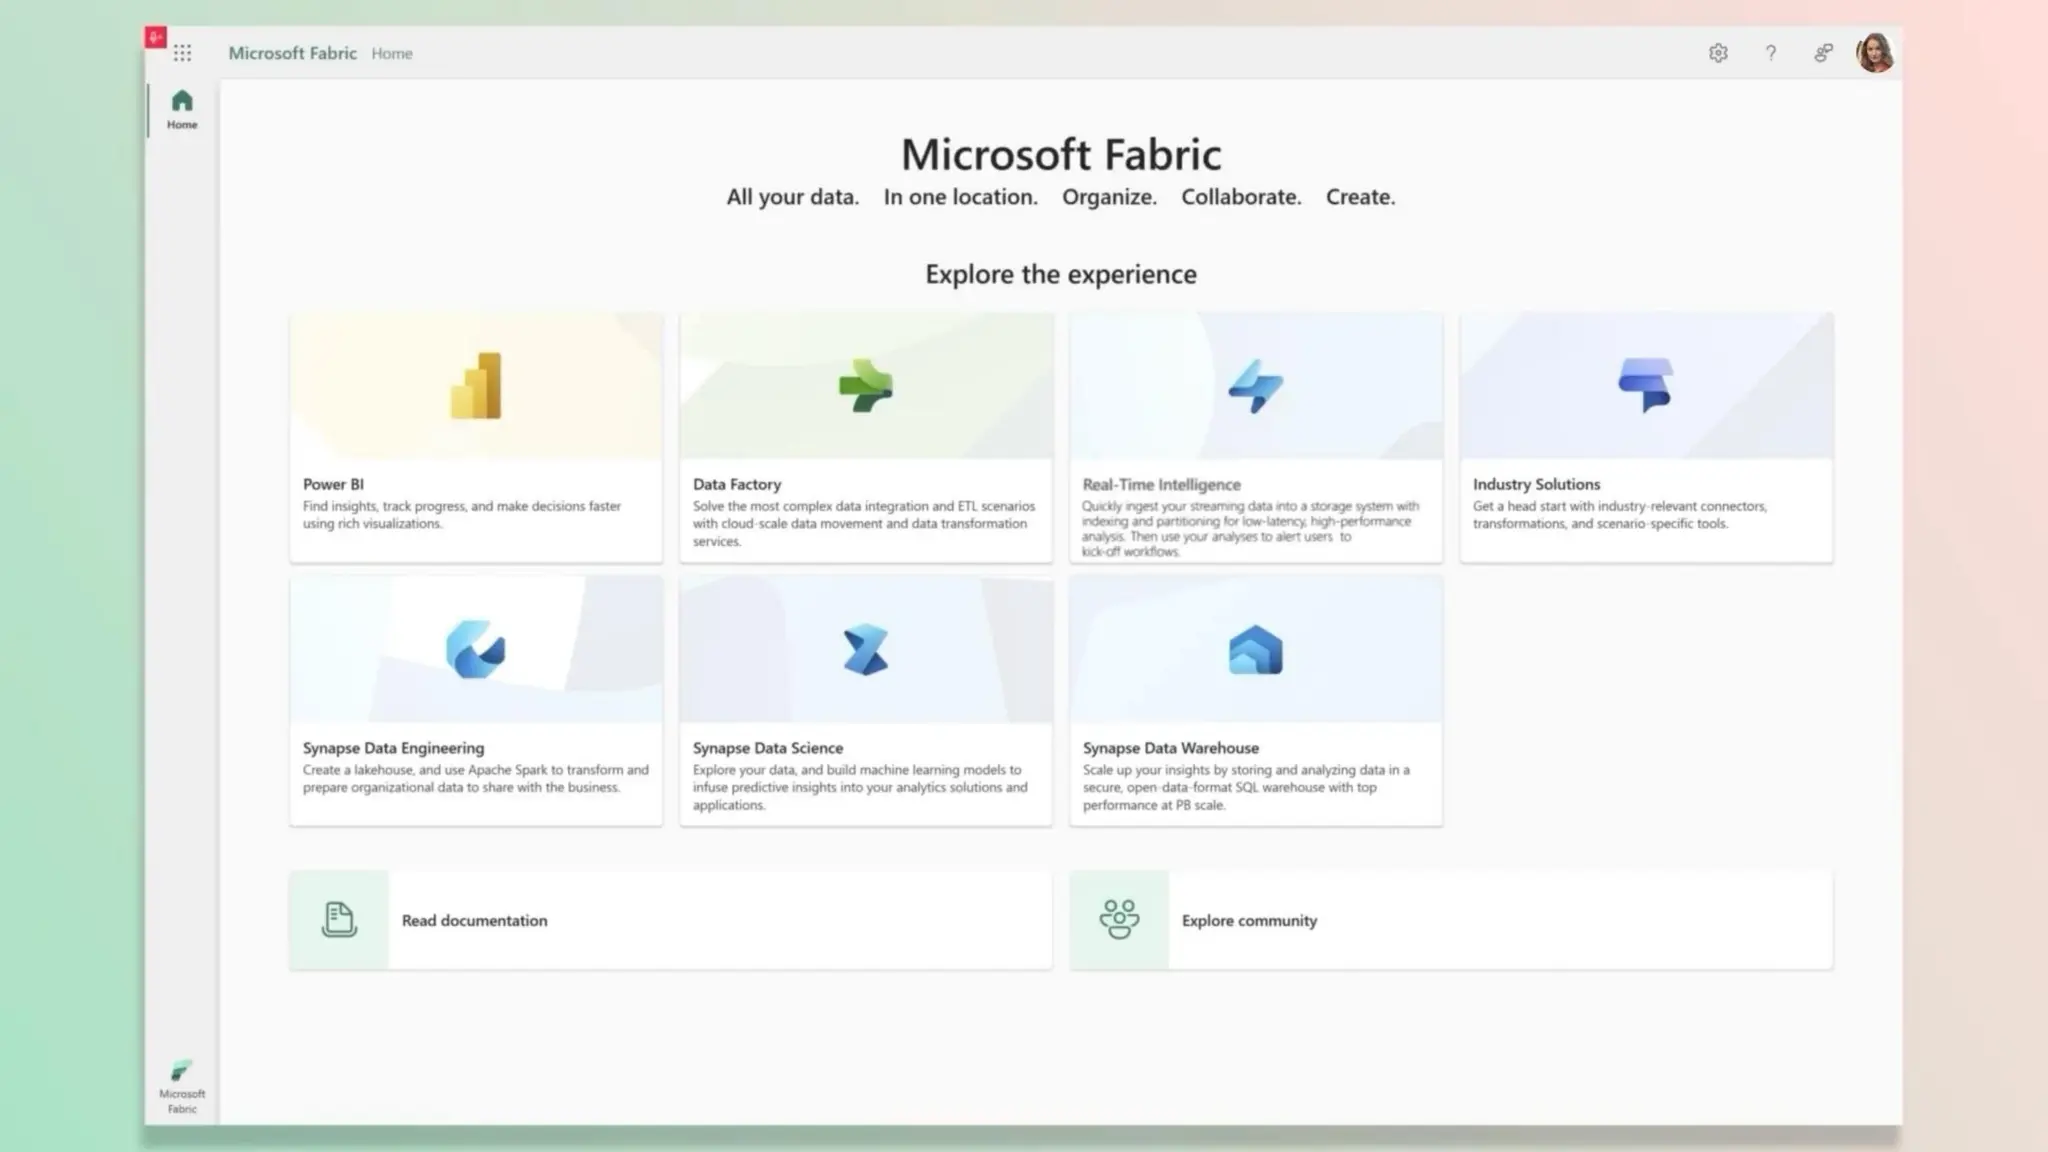The height and width of the screenshot is (1152, 2048).
Task: Click the Power BI bar chart icon
Action: click(476, 386)
